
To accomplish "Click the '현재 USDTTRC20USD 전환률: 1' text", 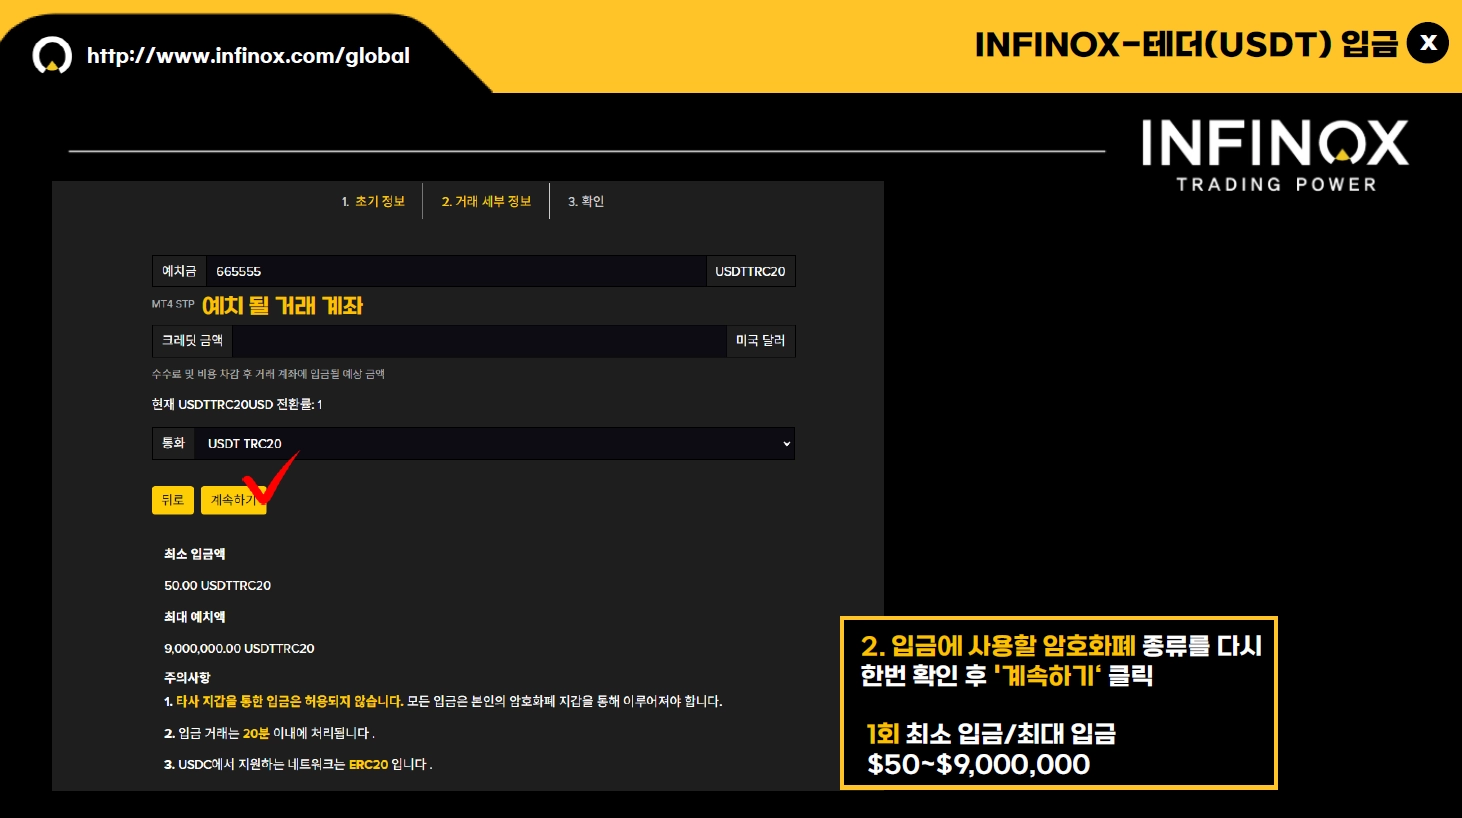I will pyautogui.click(x=237, y=405).
